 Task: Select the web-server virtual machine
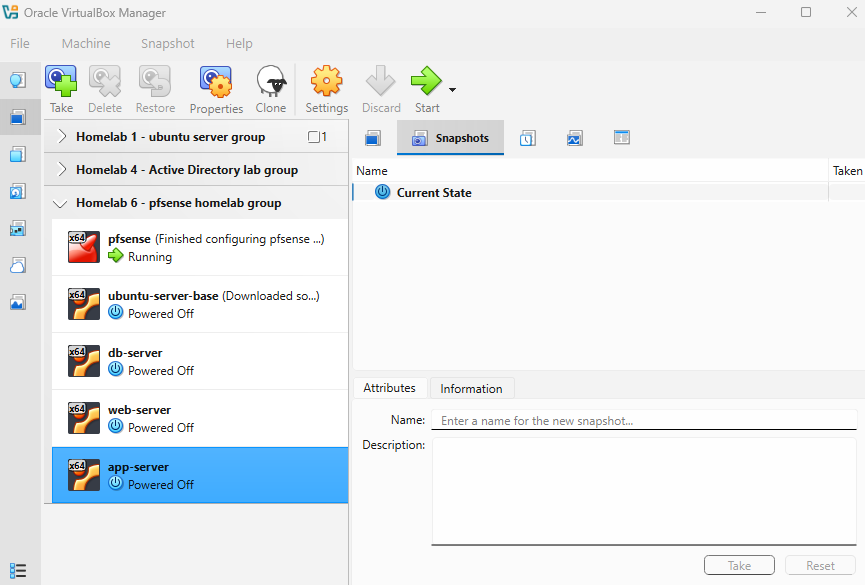point(200,418)
